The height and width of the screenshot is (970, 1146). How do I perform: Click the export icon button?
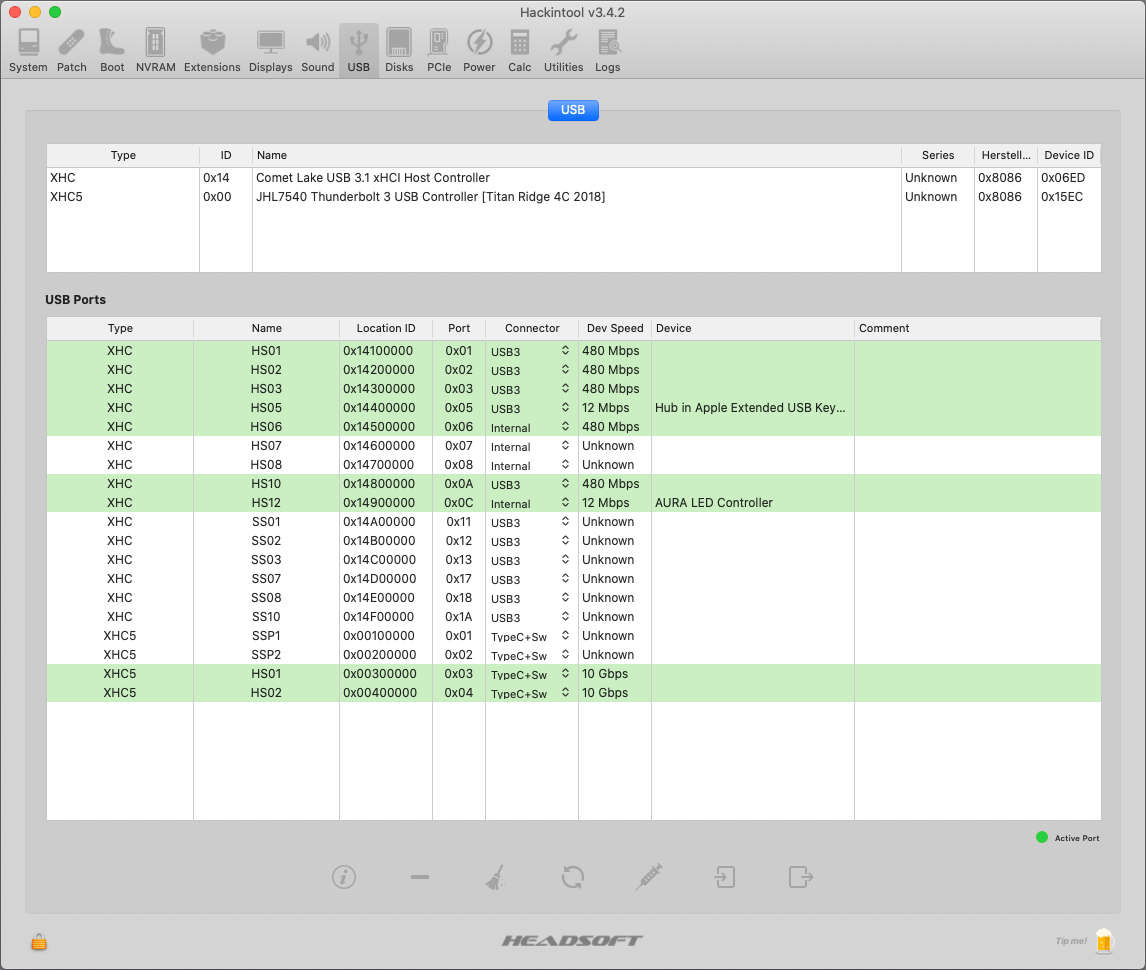tap(800, 877)
